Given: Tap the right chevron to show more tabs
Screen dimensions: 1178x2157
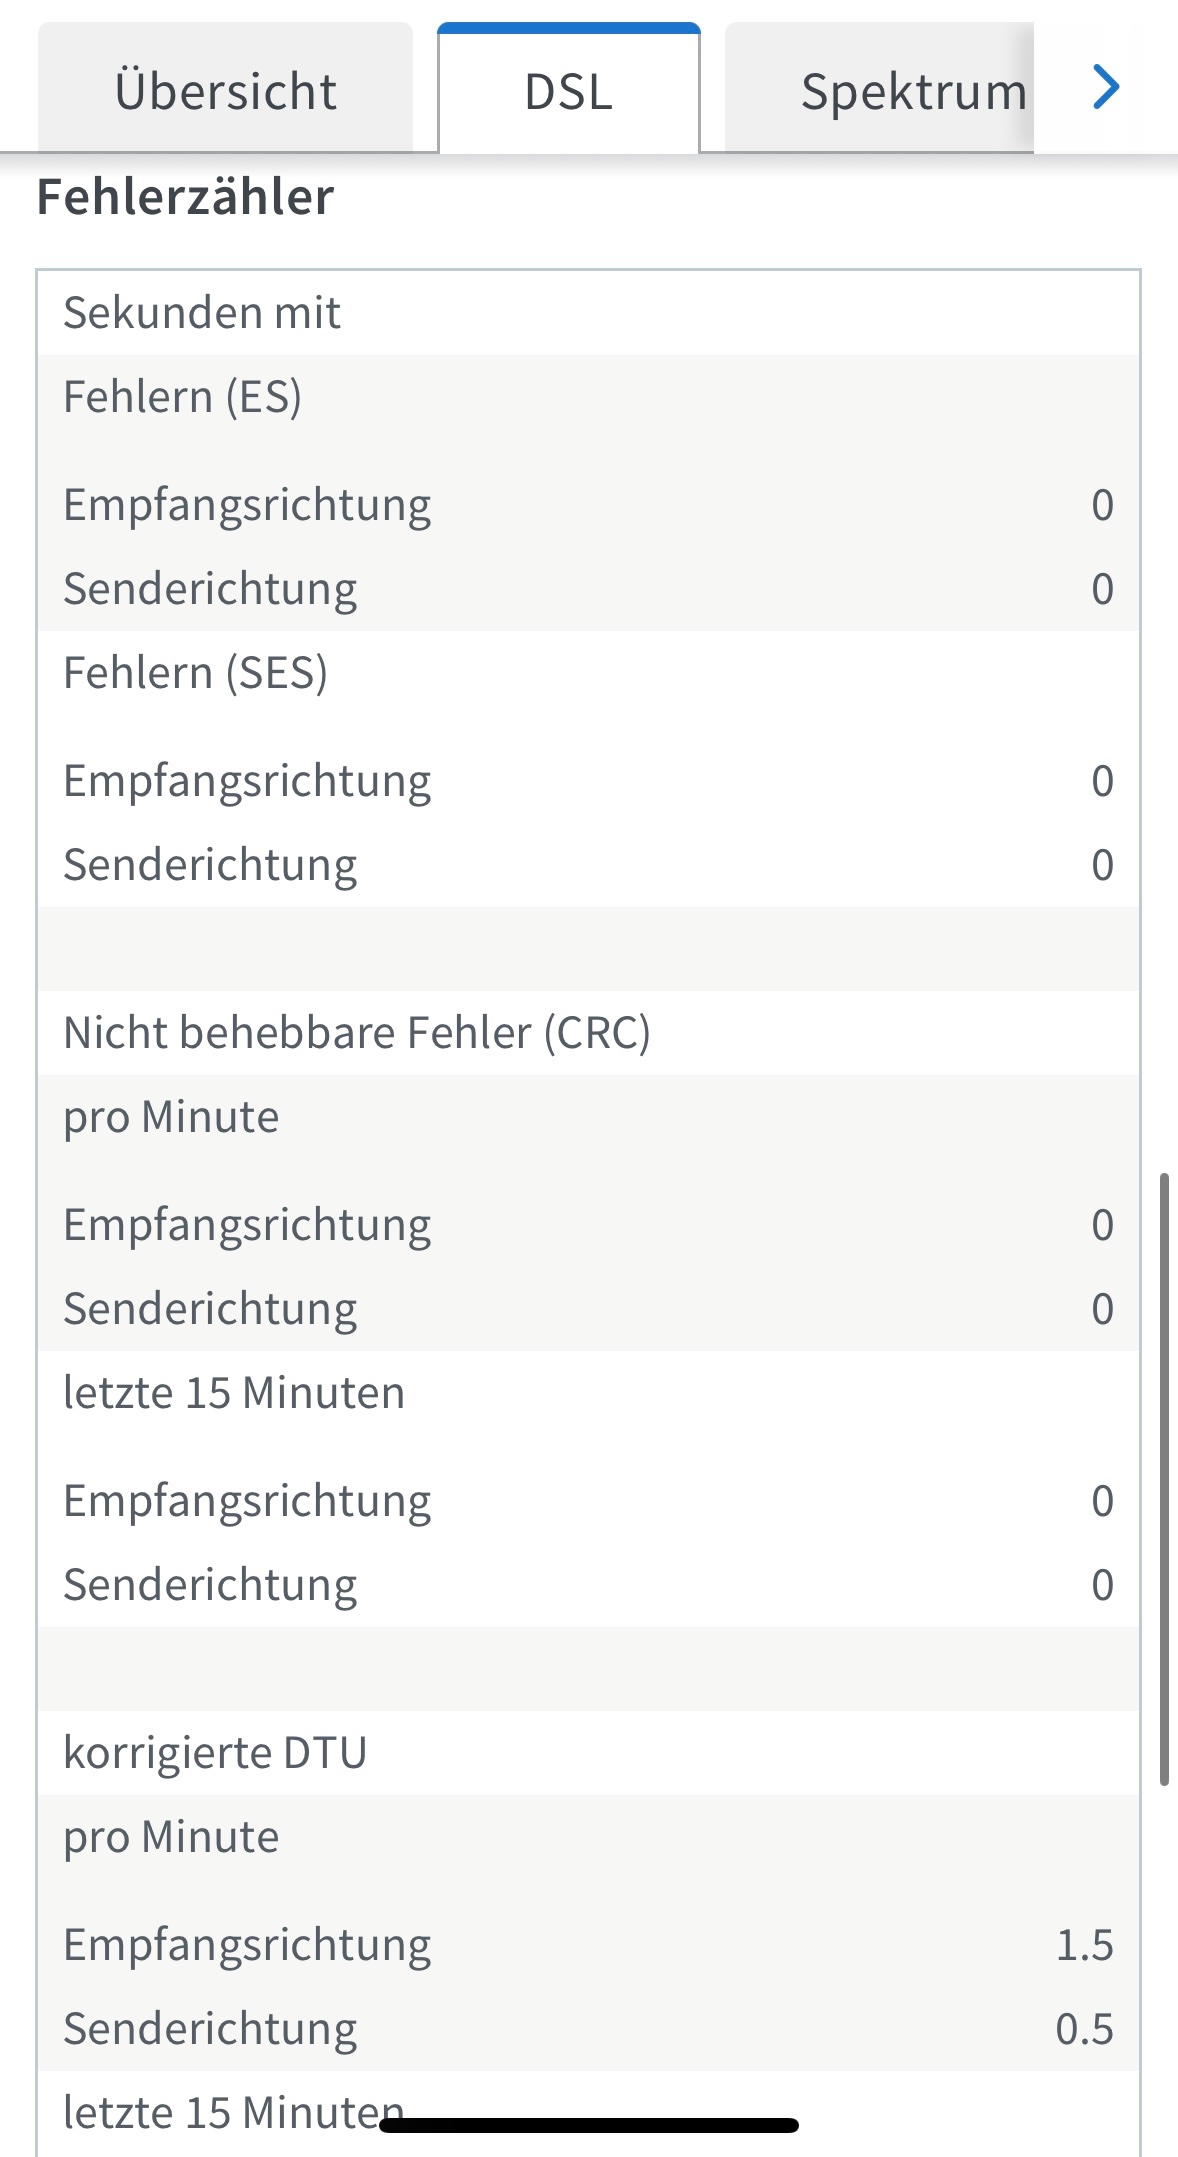Looking at the screenshot, I should tap(1105, 88).
